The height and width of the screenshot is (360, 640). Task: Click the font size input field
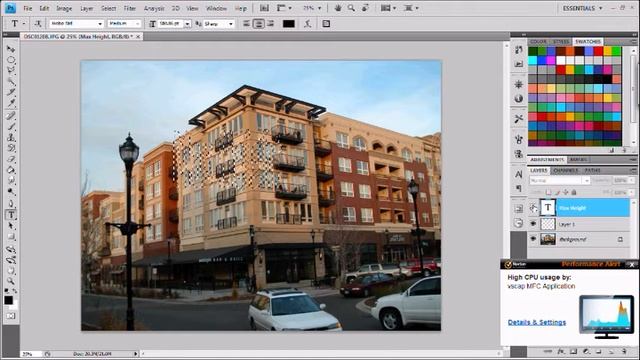170,24
